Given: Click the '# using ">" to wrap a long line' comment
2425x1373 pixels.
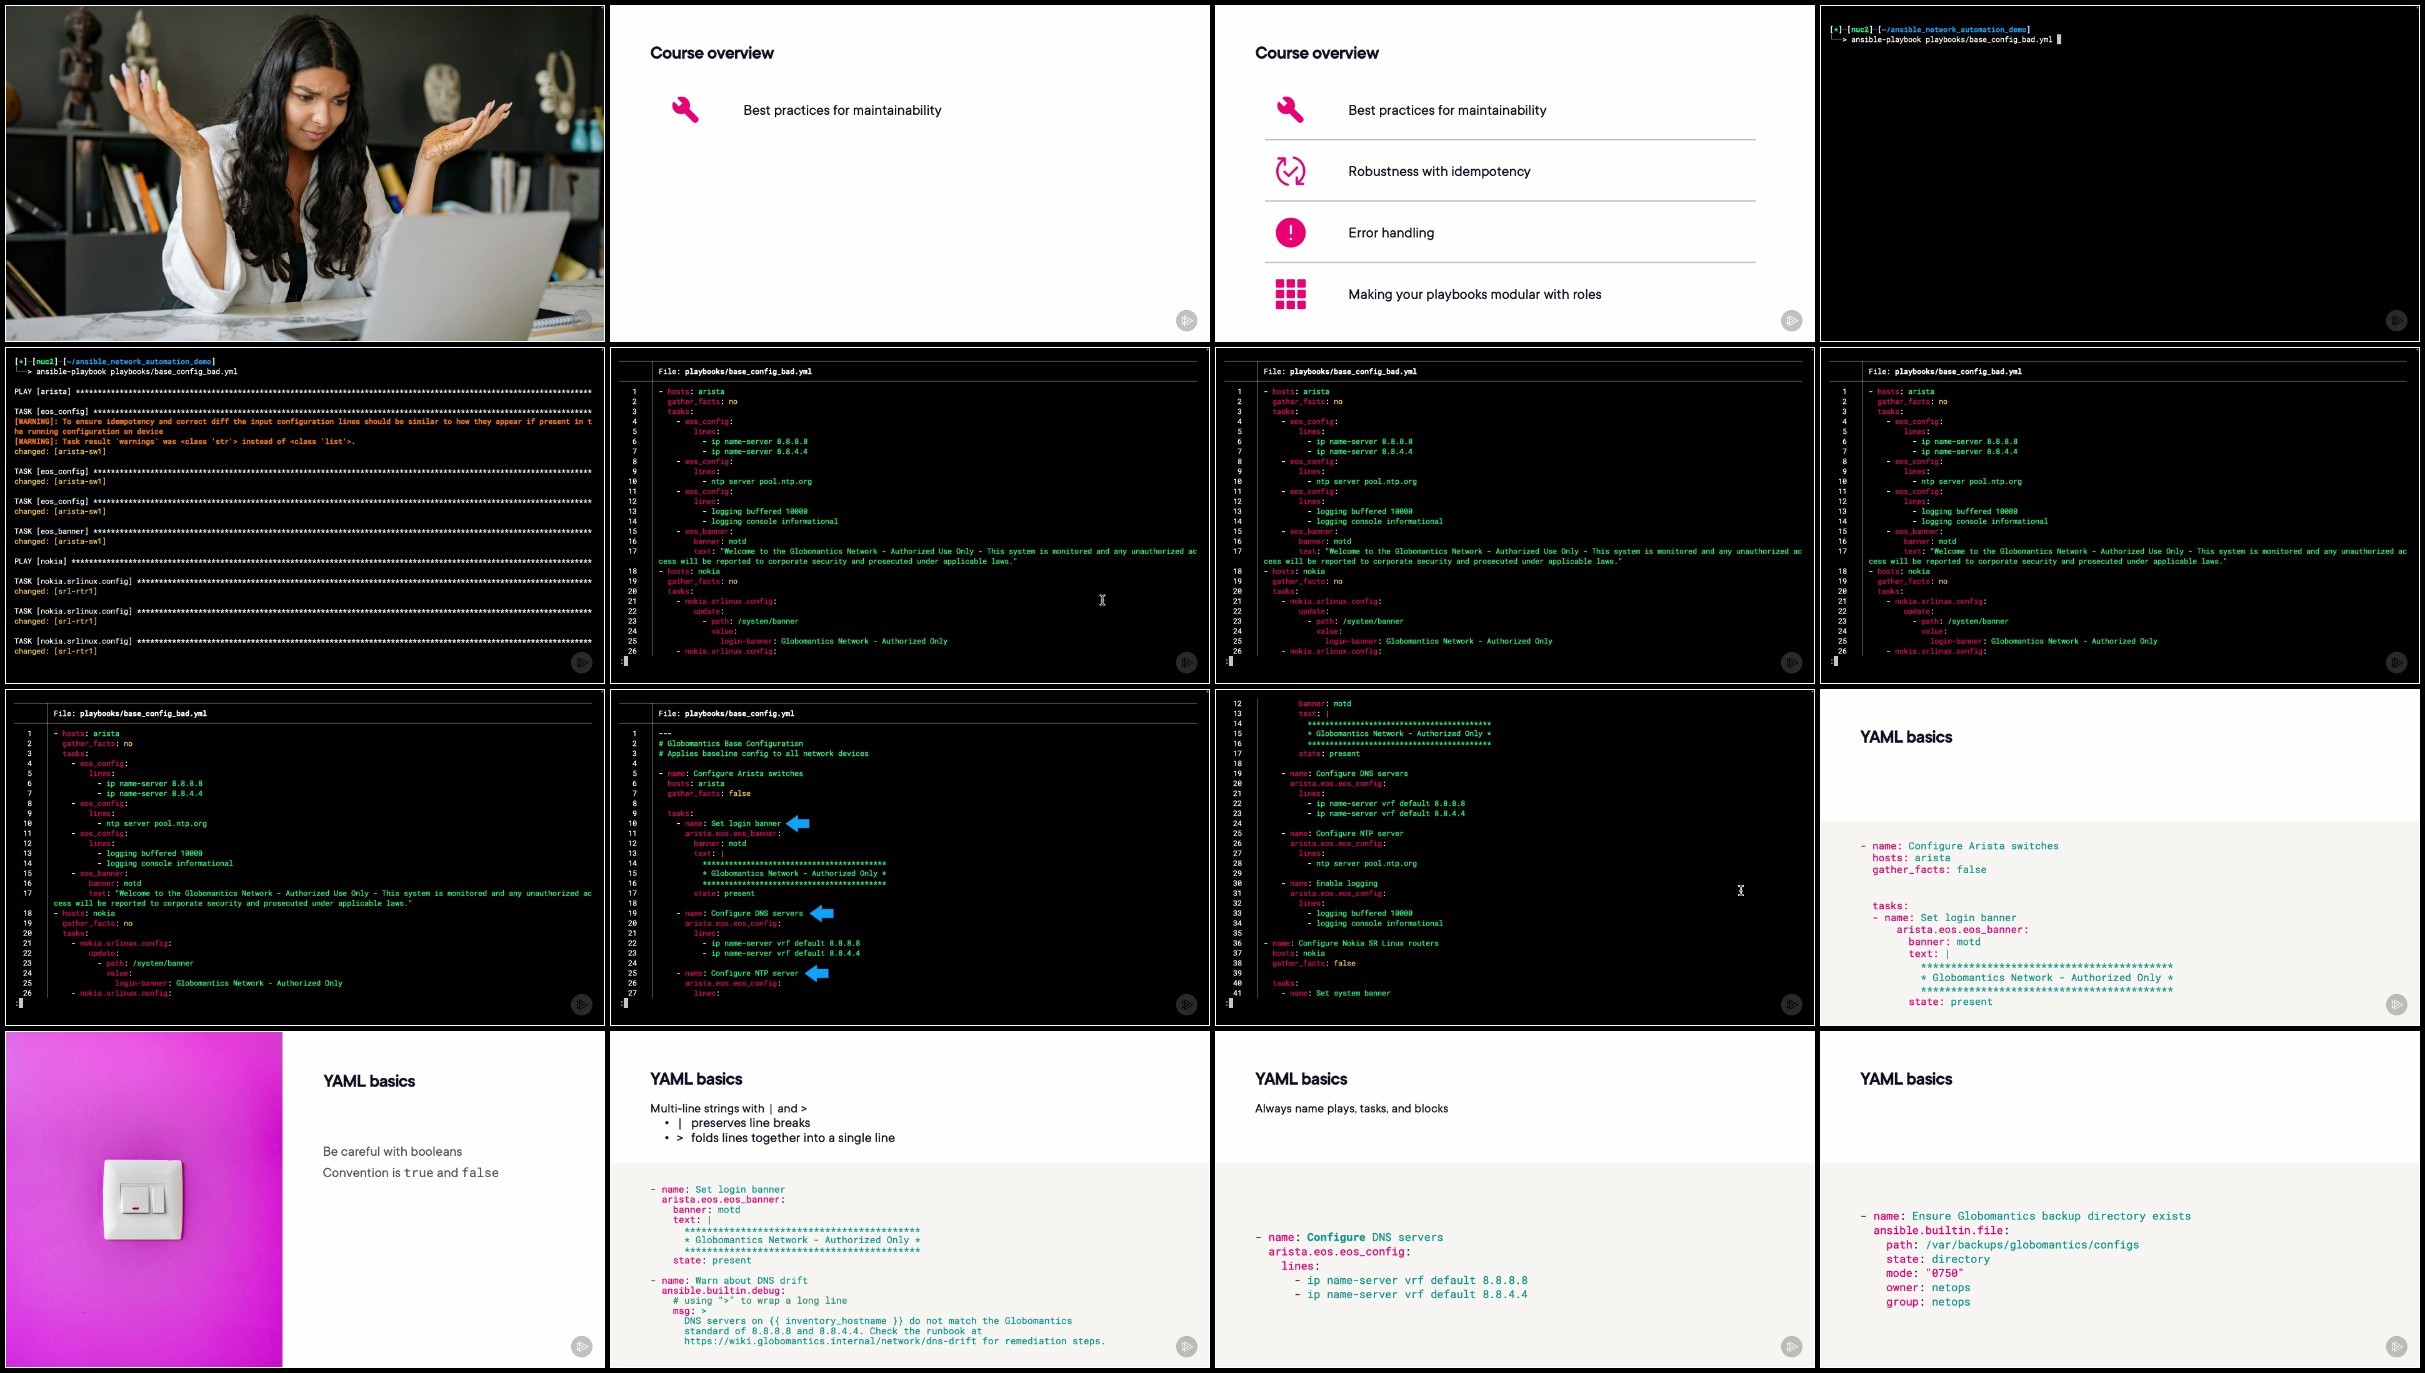Looking at the screenshot, I should [760, 1301].
